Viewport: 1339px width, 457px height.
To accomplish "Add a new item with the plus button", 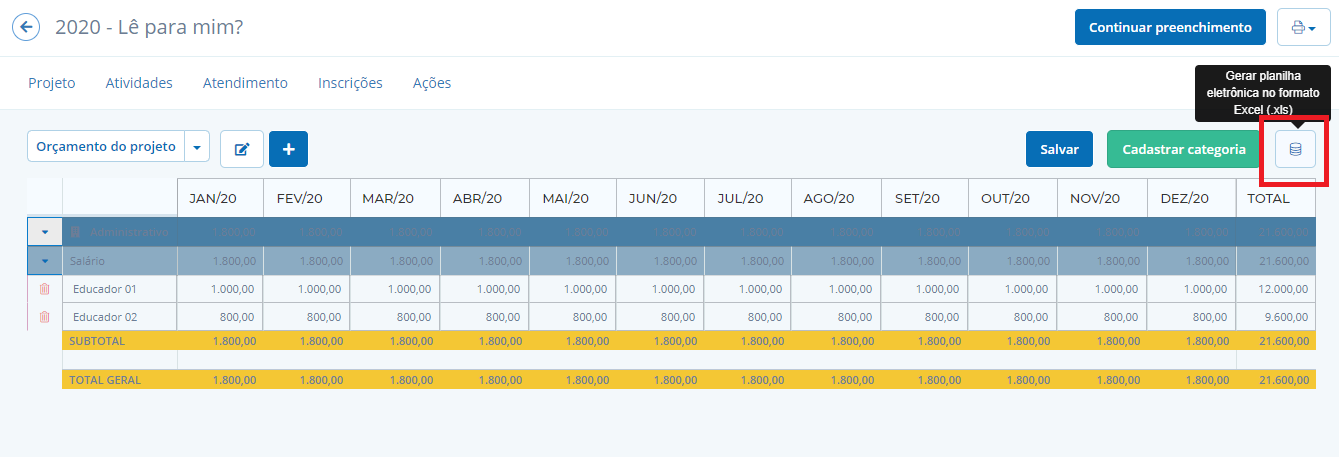I will click(288, 149).
